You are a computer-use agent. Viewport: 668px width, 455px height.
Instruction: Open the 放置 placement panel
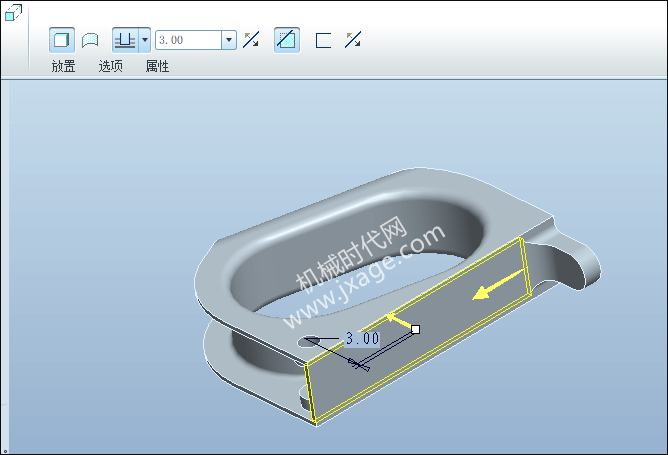point(63,66)
